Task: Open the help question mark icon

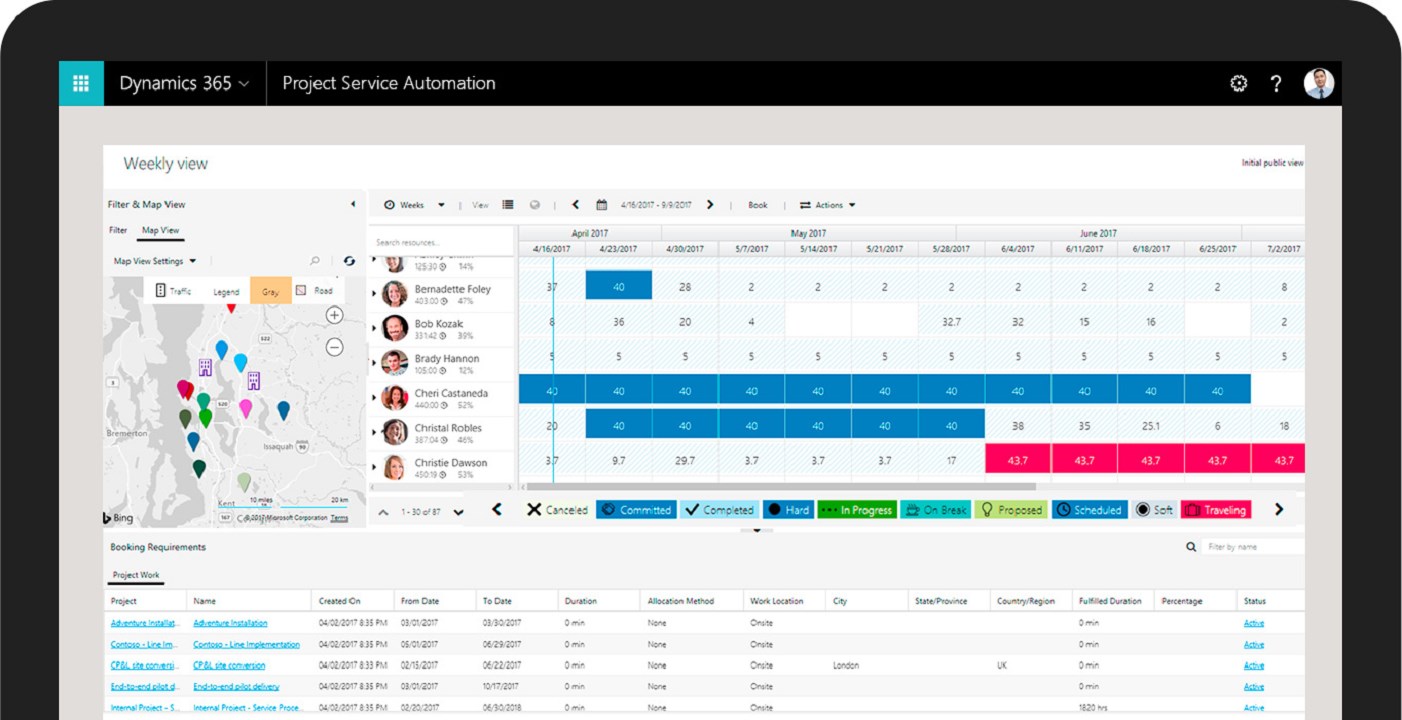Action: [1276, 84]
